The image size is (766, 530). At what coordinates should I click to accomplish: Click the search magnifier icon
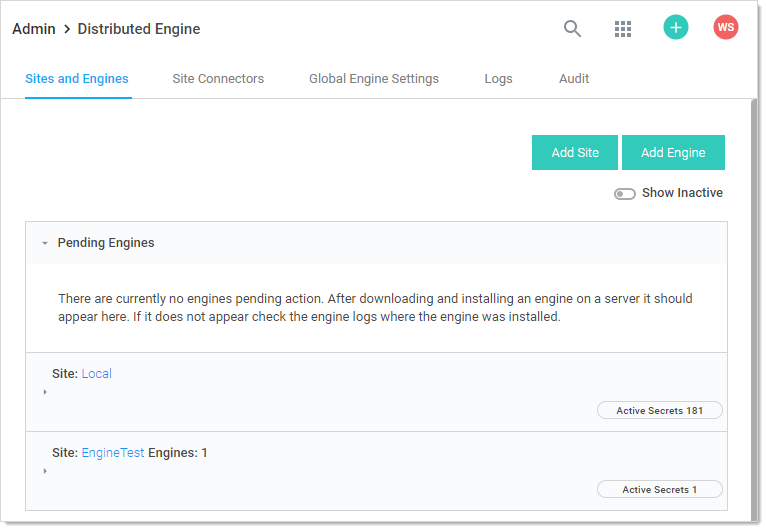click(x=572, y=29)
